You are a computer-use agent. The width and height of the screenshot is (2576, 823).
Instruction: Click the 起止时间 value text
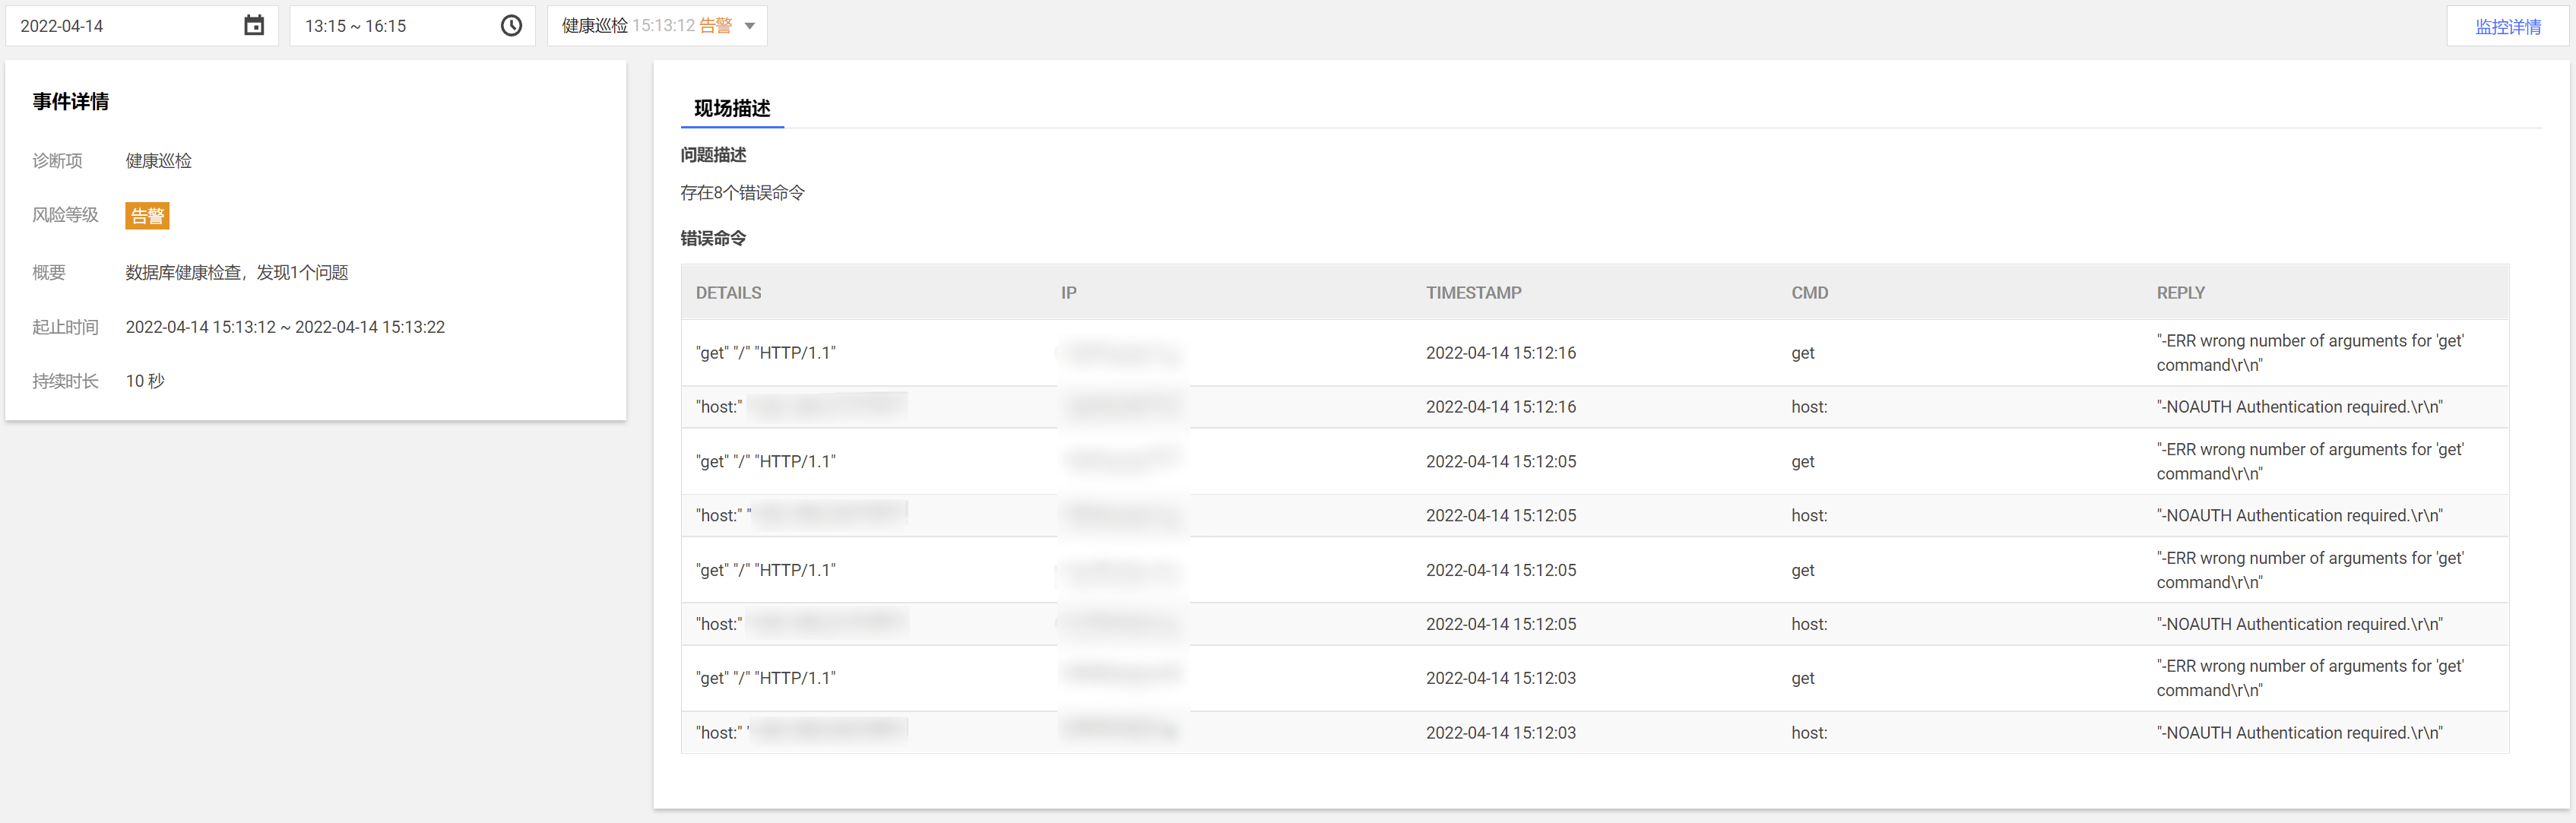click(285, 327)
